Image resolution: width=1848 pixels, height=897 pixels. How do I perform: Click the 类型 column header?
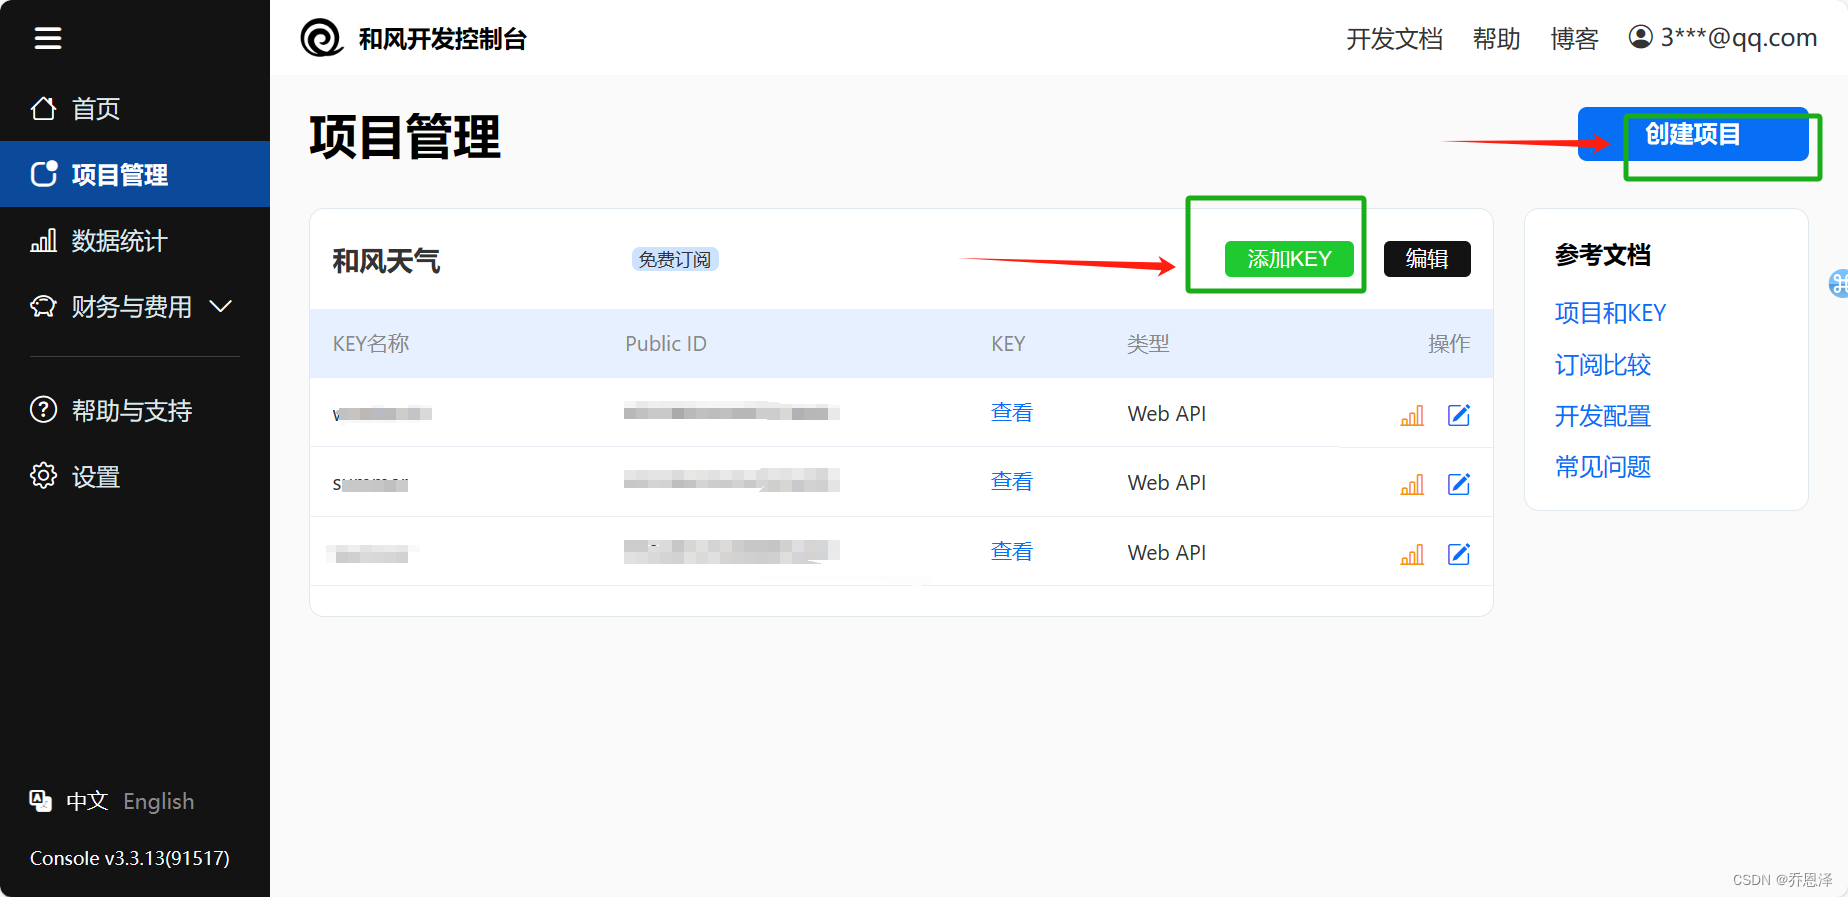click(x=1148, y=344)
